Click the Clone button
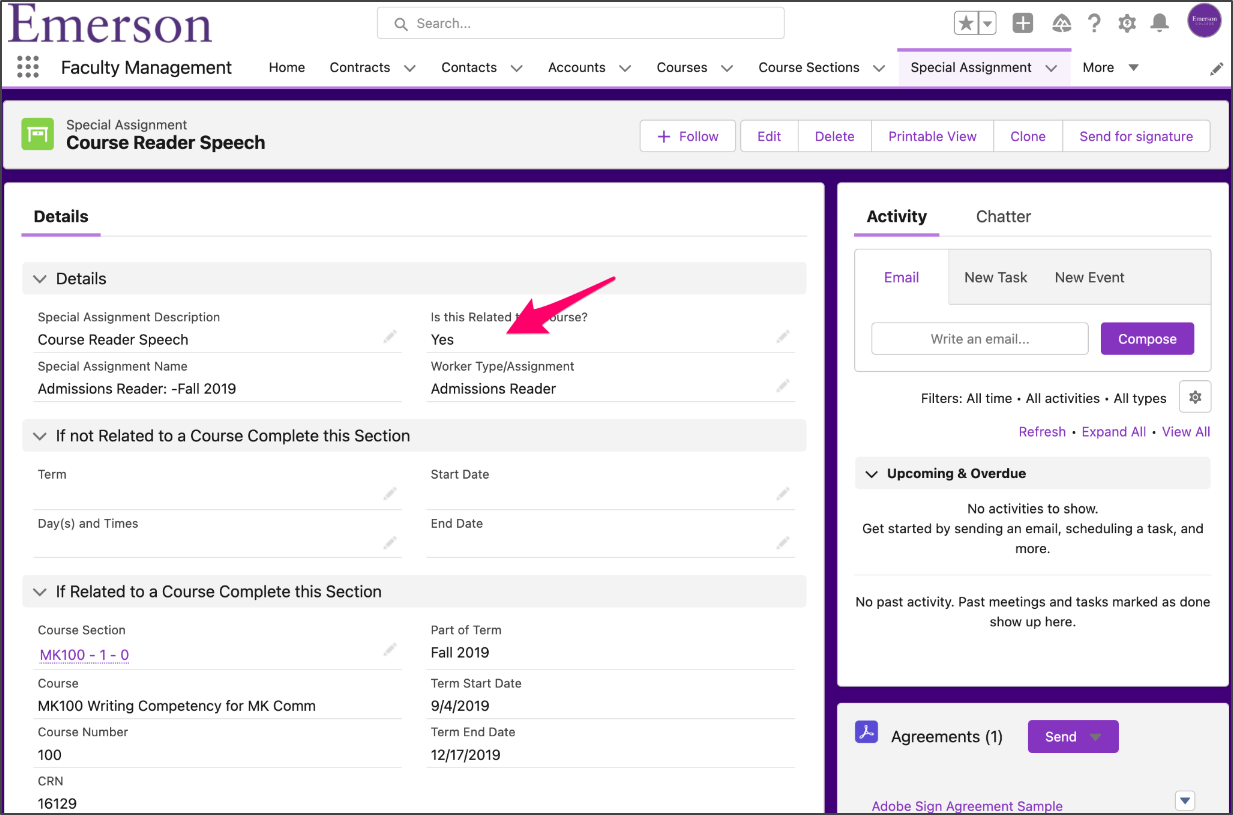This screenshot has height=815, width=1233. point(1028,136)
